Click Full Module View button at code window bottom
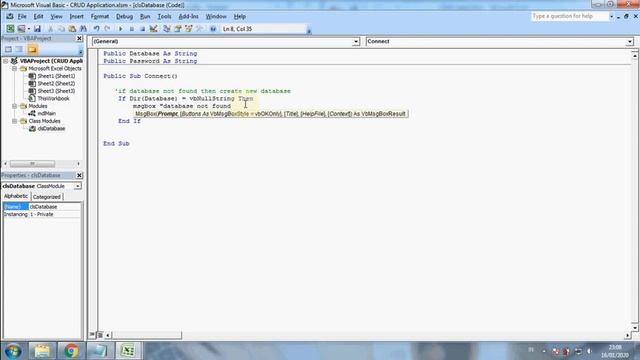The height and width of the screenshot is (360, 640). pos(100,335)
